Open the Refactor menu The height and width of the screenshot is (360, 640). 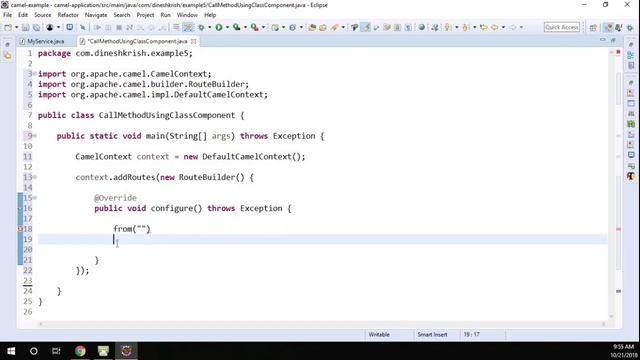coord(68,15)
